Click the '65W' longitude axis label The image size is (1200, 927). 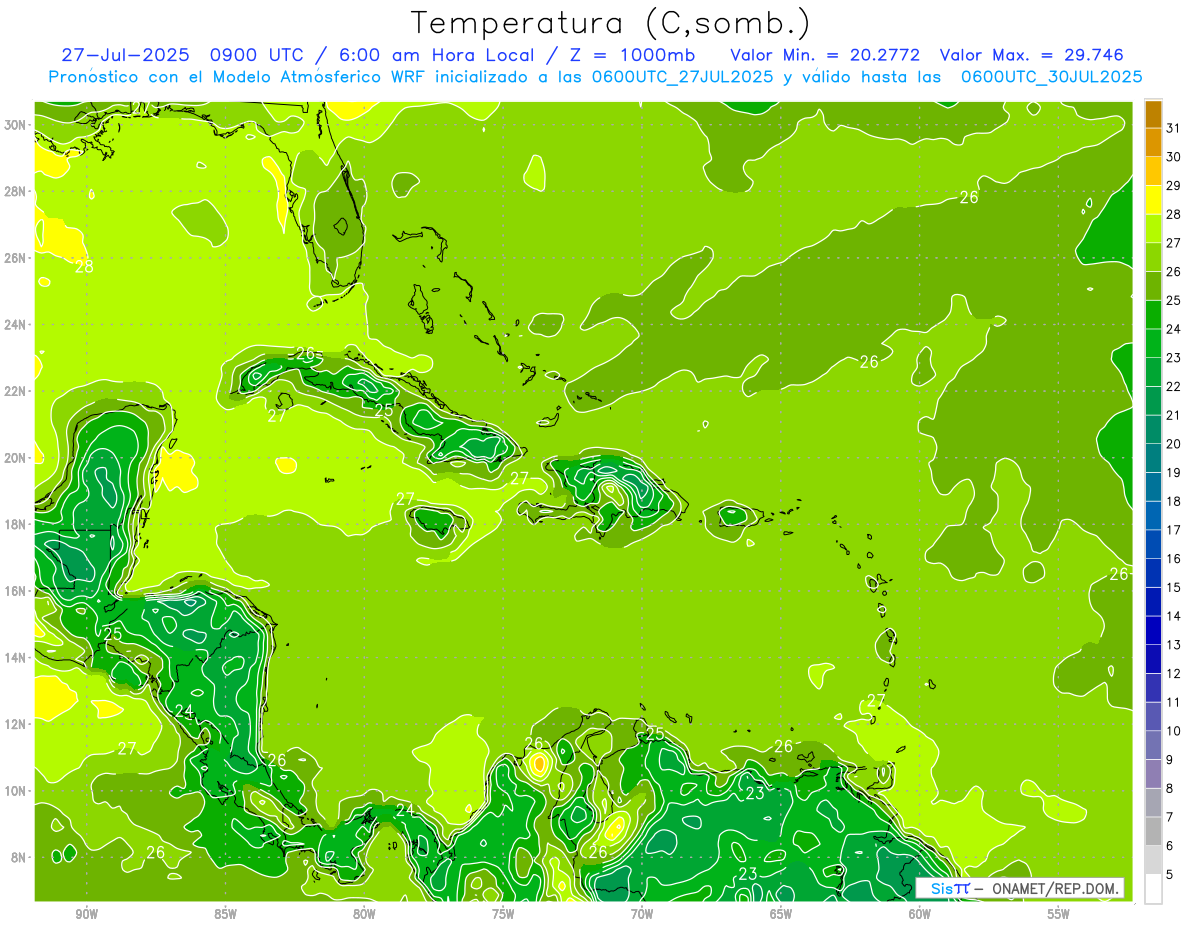coord(781,914)
